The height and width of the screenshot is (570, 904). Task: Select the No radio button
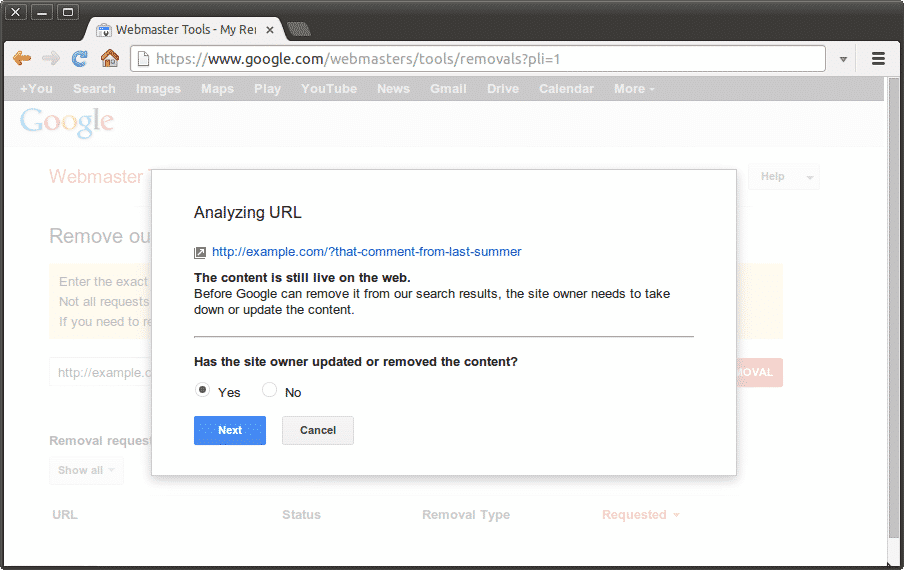tap(269, 390)
